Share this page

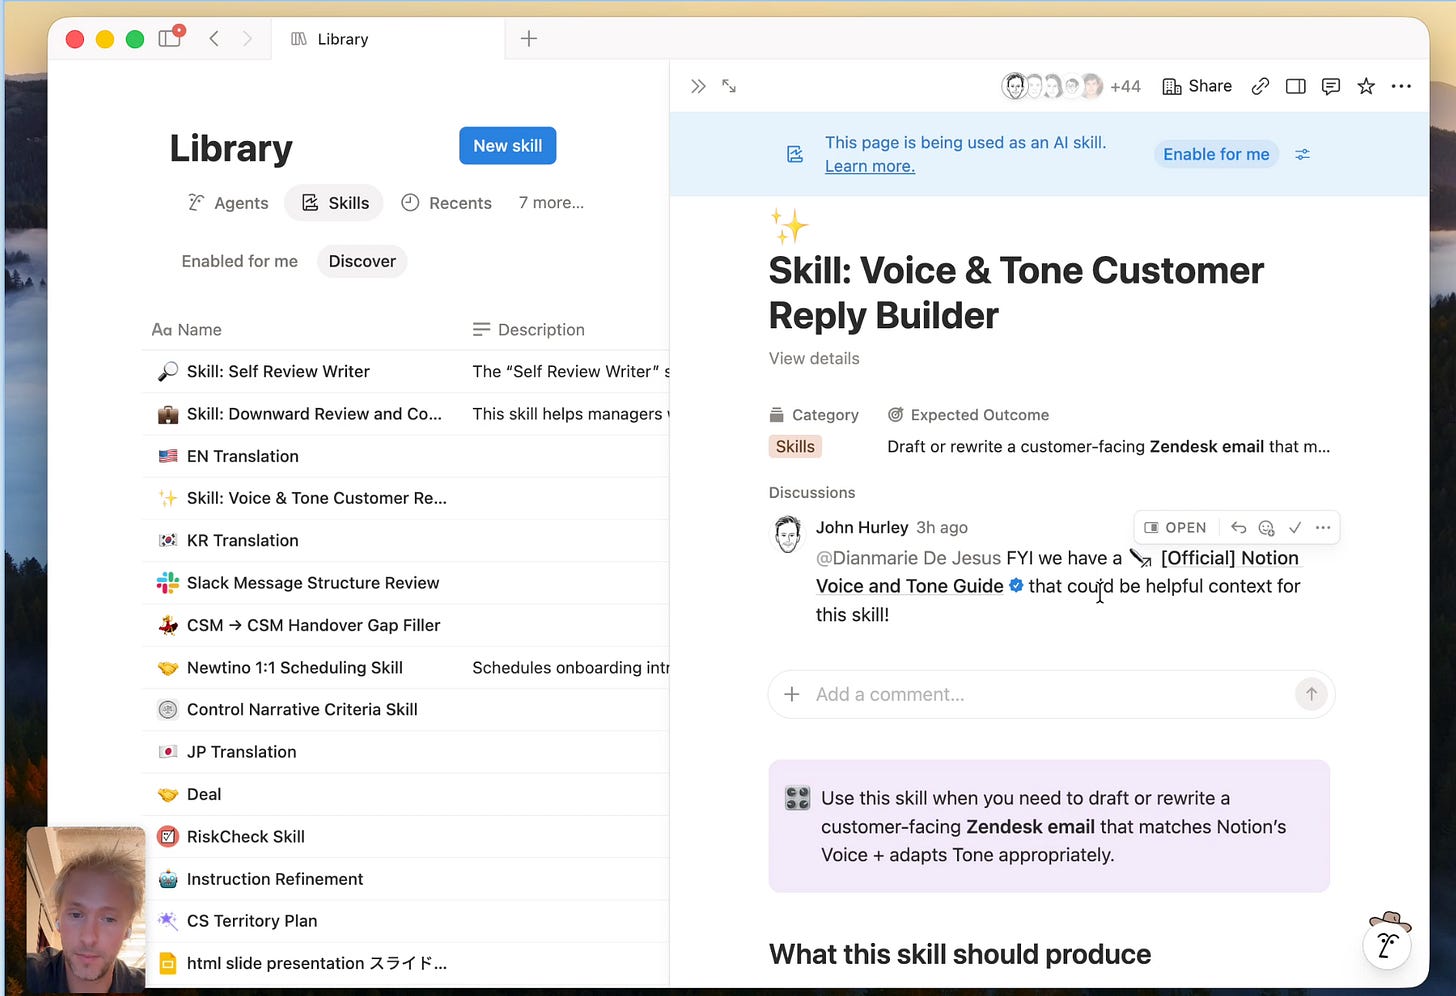[1197, 86]
